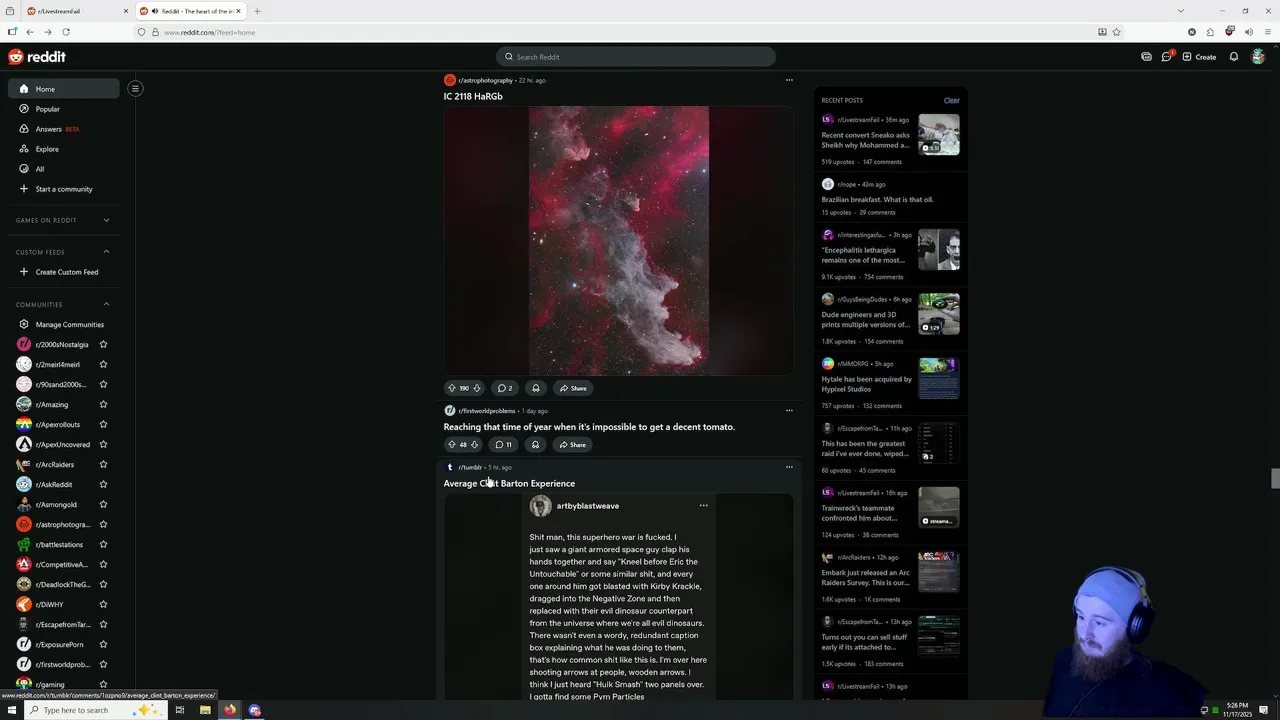Open the uBlock extension icon in toolbar
The image size is (1280, 720).
pos(1229,32)
